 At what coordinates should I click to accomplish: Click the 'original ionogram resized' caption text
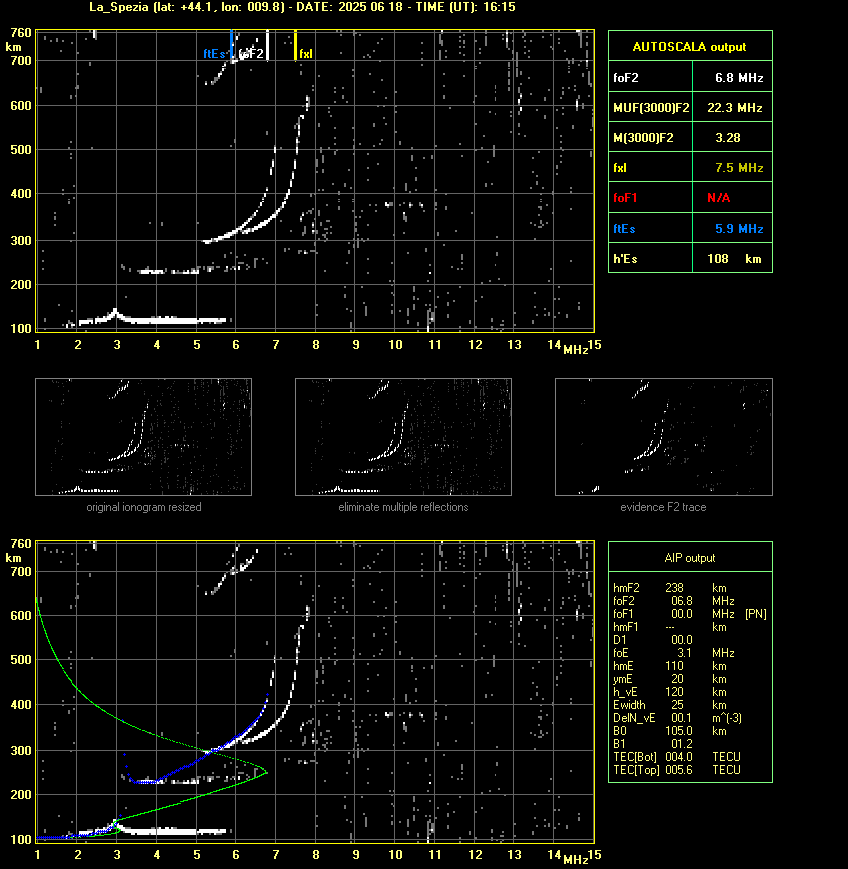click(x=144, y=507)
